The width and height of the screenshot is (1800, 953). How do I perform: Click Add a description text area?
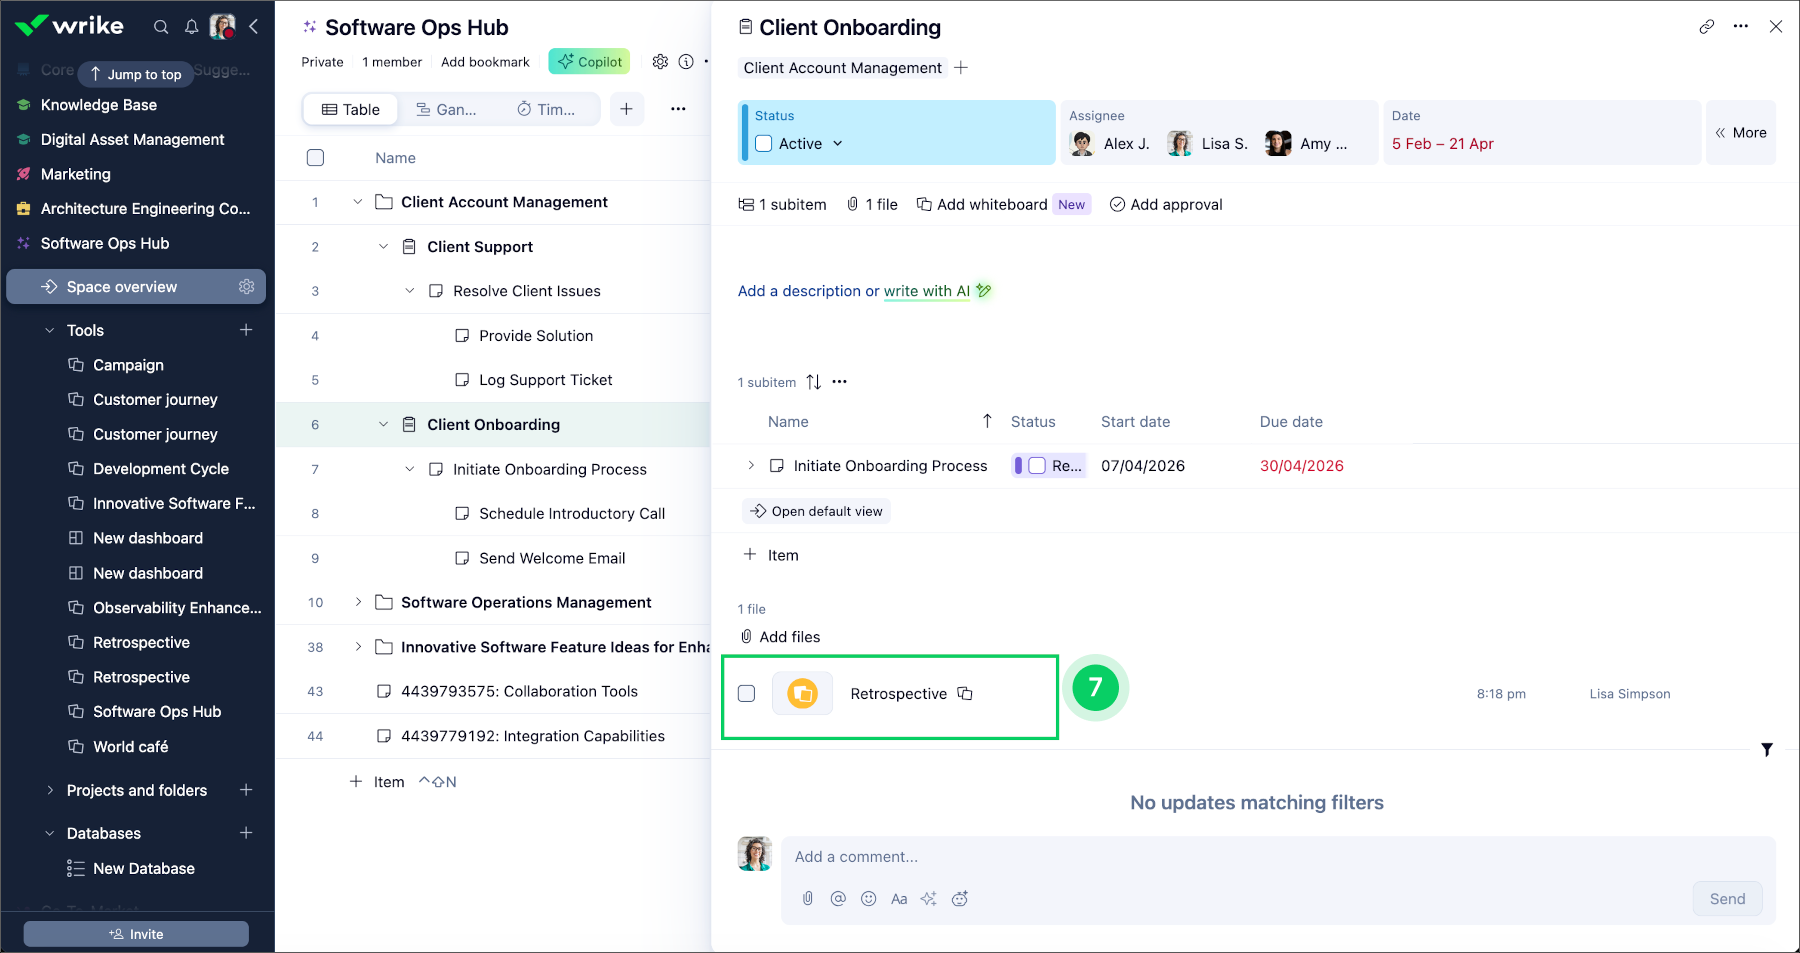point(809,291)
